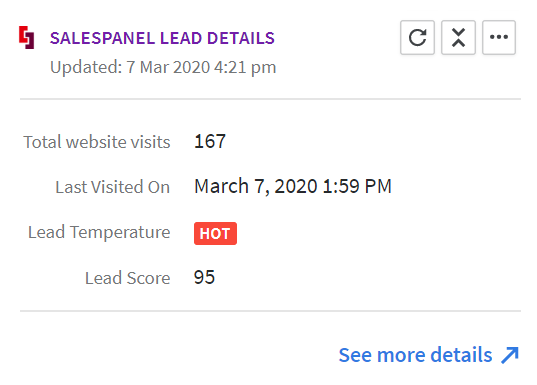Screen dimensions: 537x385
Task: Select the Total website visits value 167
Action: 210,141
